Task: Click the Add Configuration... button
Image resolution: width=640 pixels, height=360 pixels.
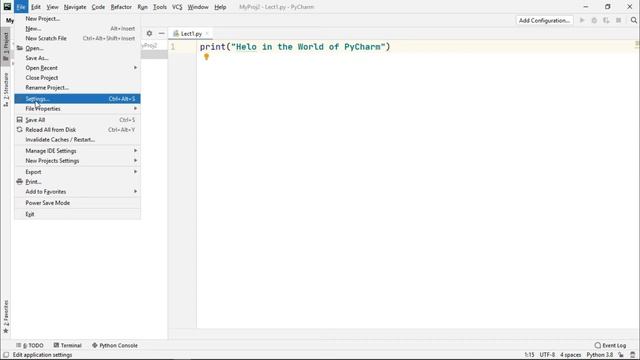Action: click(x=544, y=20)
